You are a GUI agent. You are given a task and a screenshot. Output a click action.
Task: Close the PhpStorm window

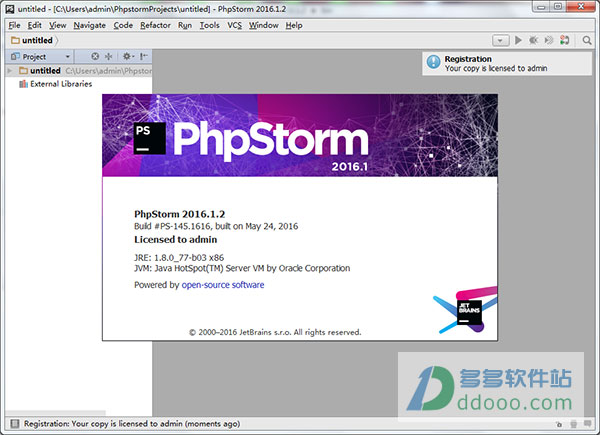click(581, 7)
